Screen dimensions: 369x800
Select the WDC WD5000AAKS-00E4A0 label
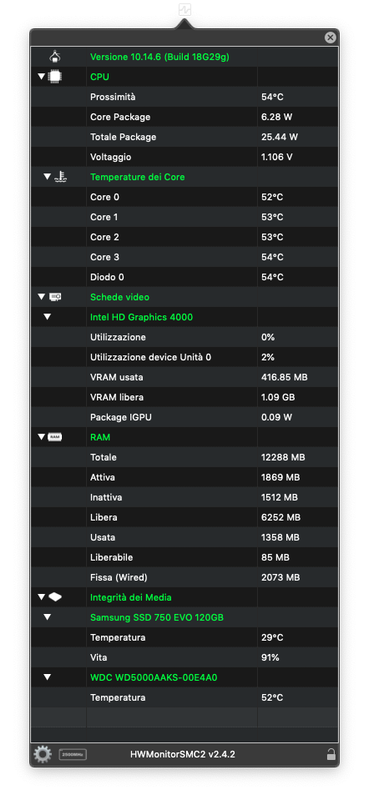pyautogui.click(x=154, y=677)
